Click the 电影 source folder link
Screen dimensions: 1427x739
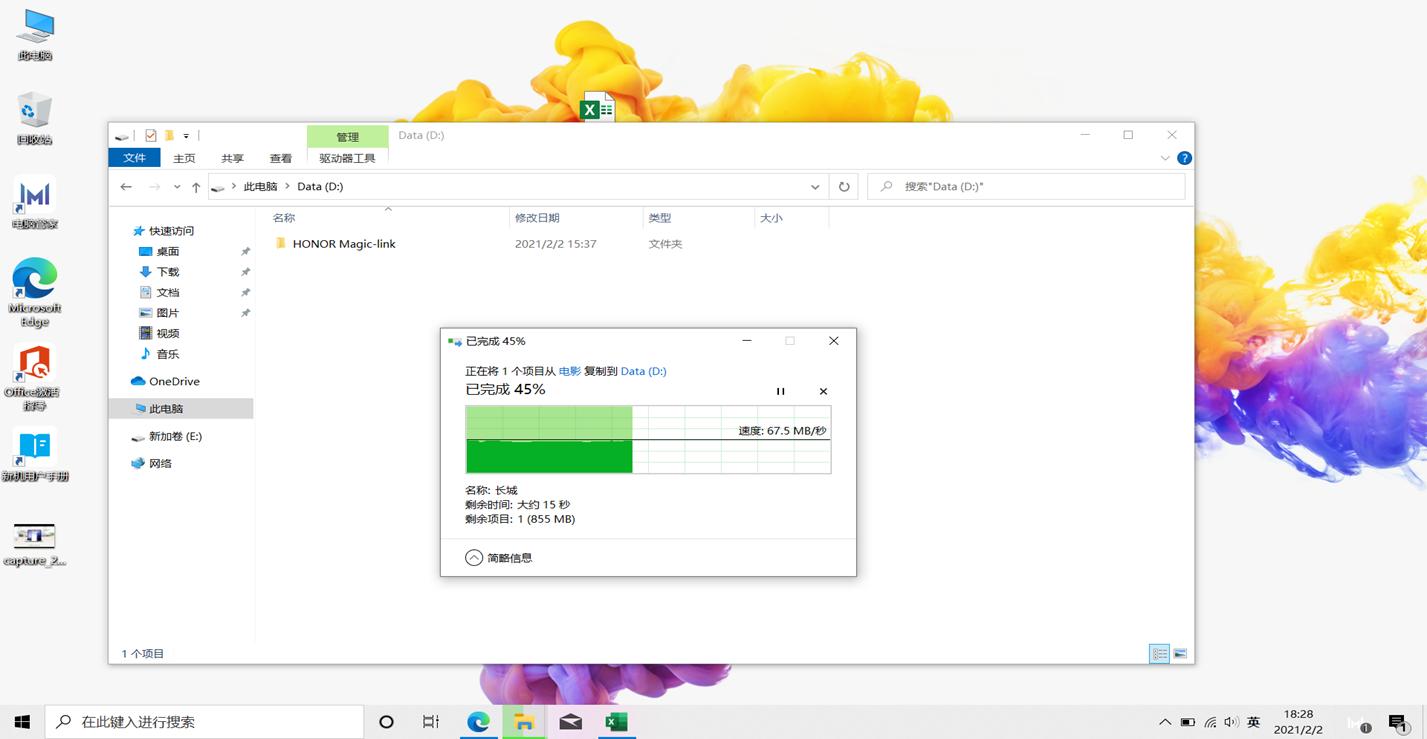point(569,371)
